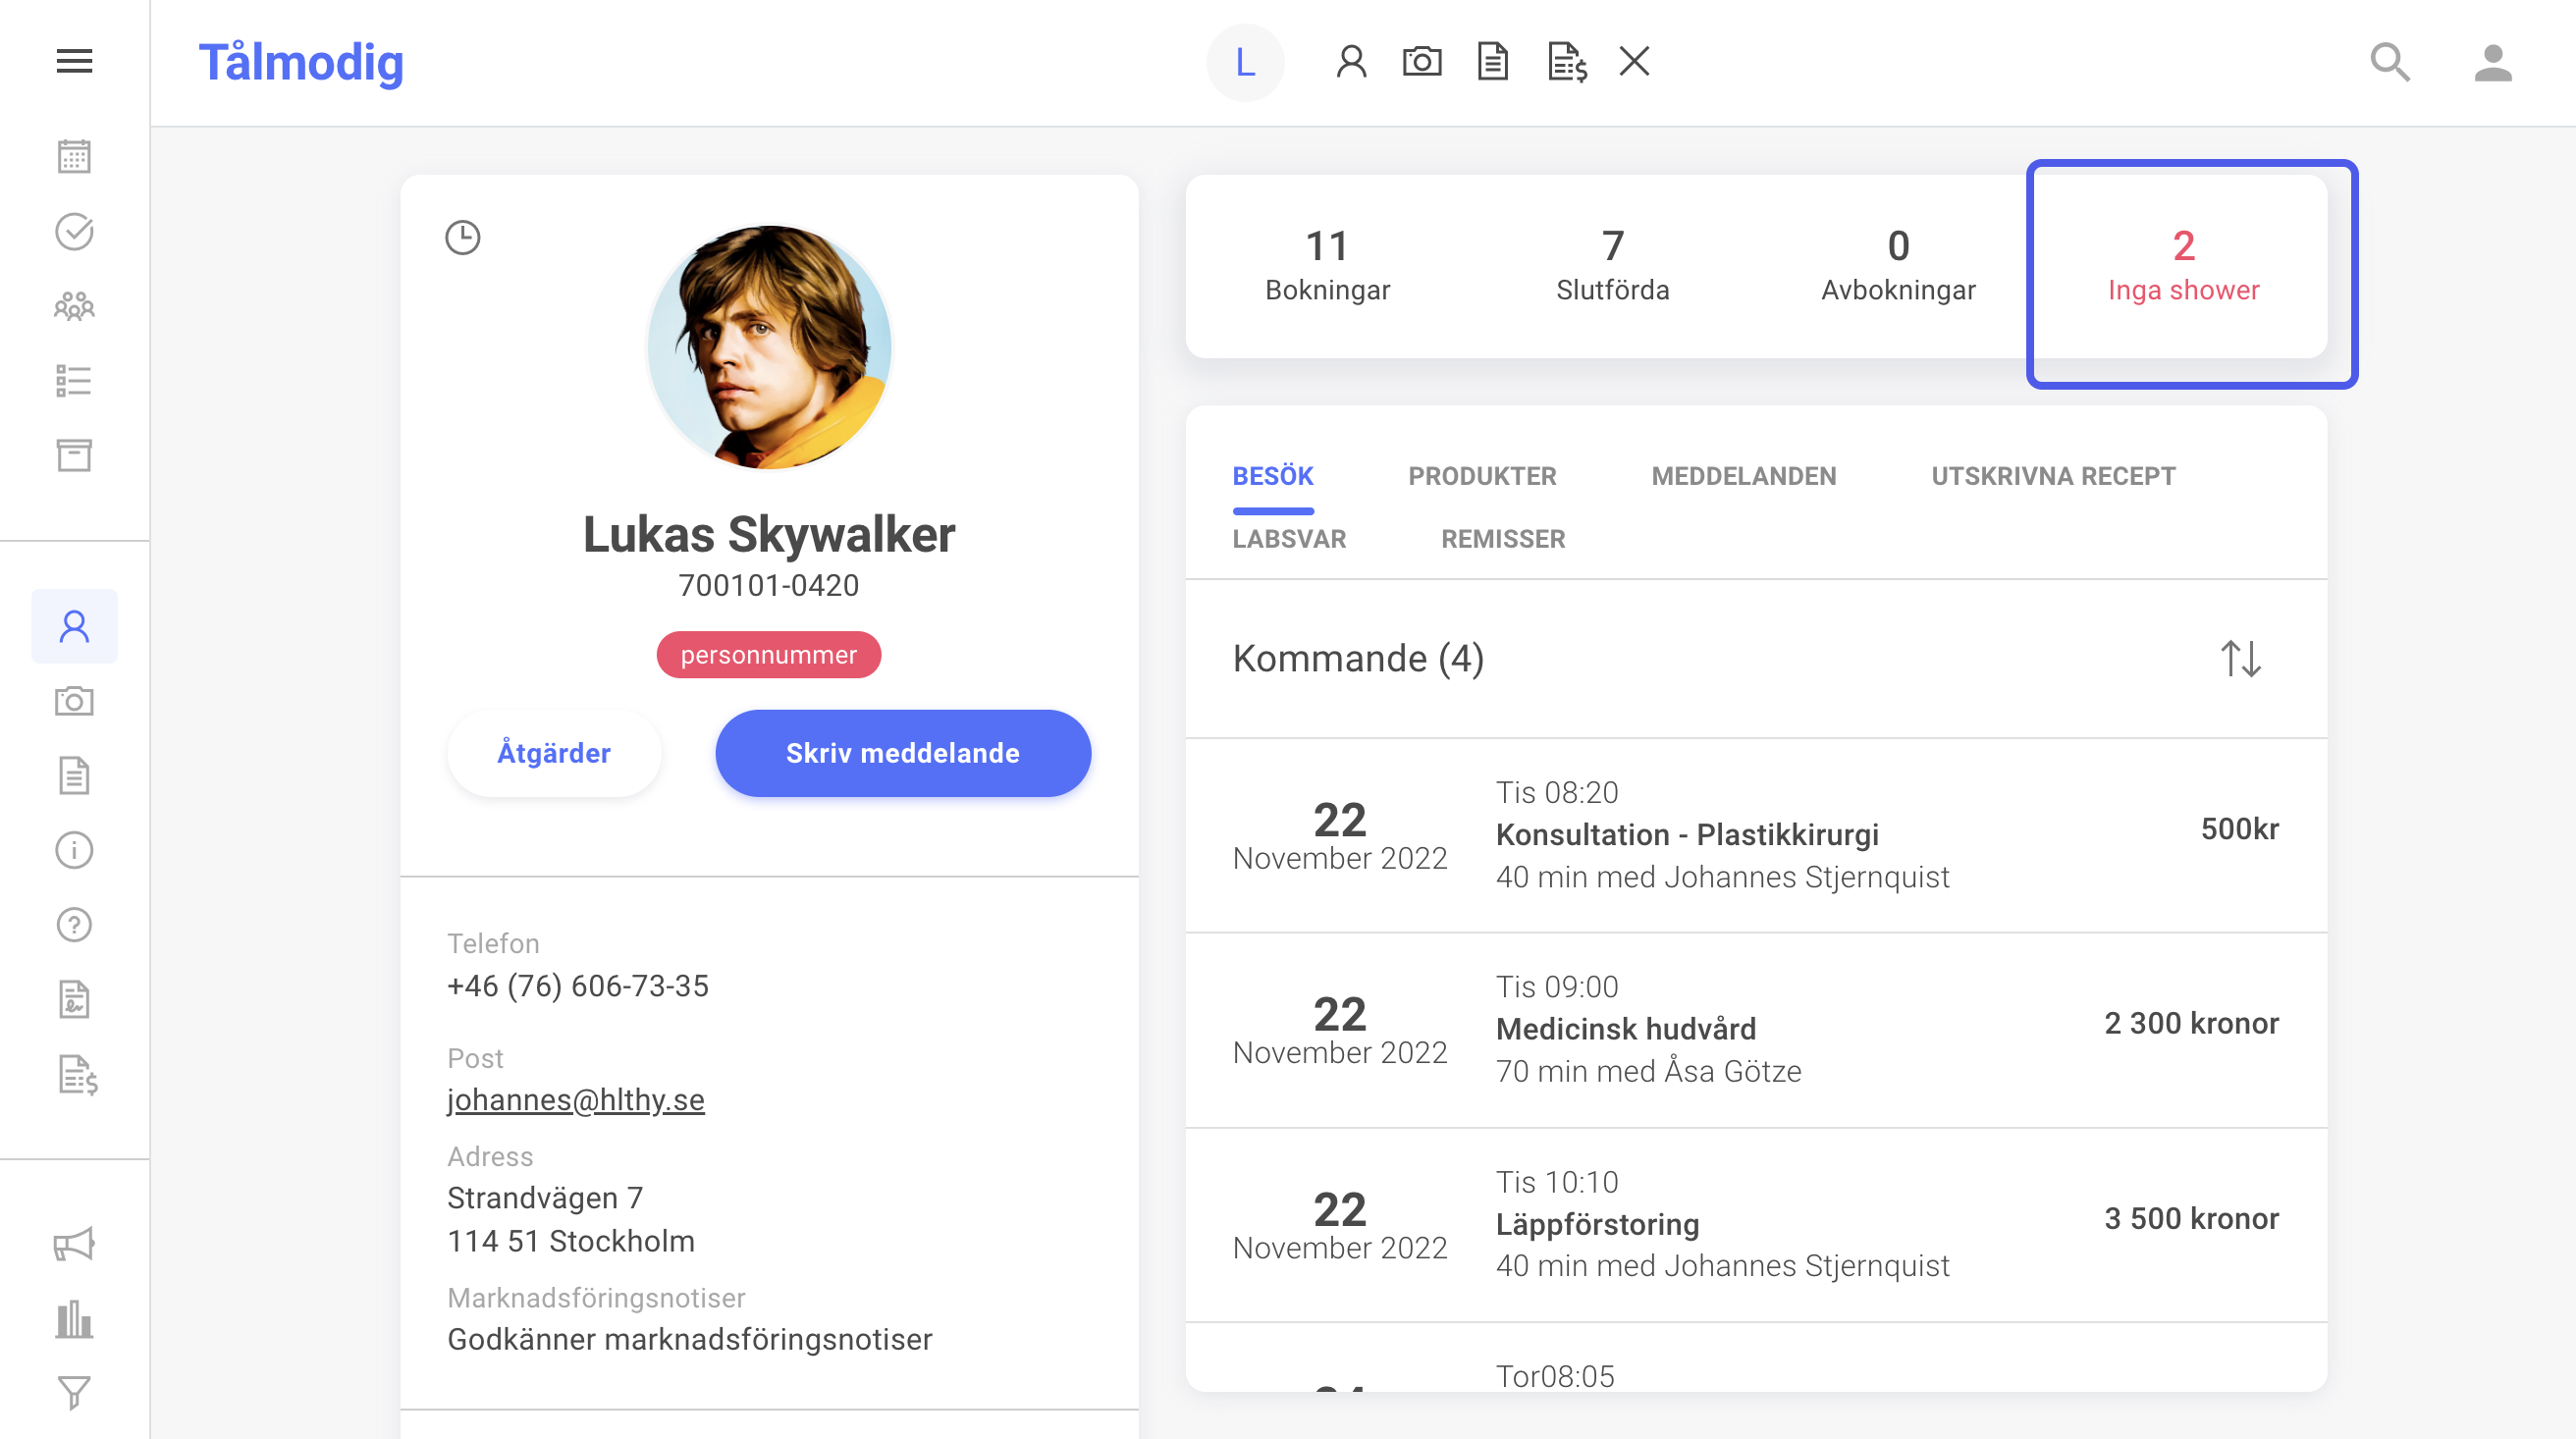Open the funnel filter icon in sidebar
The width and height of the screenshot is (2576, 1439).
coord(74,1393)
